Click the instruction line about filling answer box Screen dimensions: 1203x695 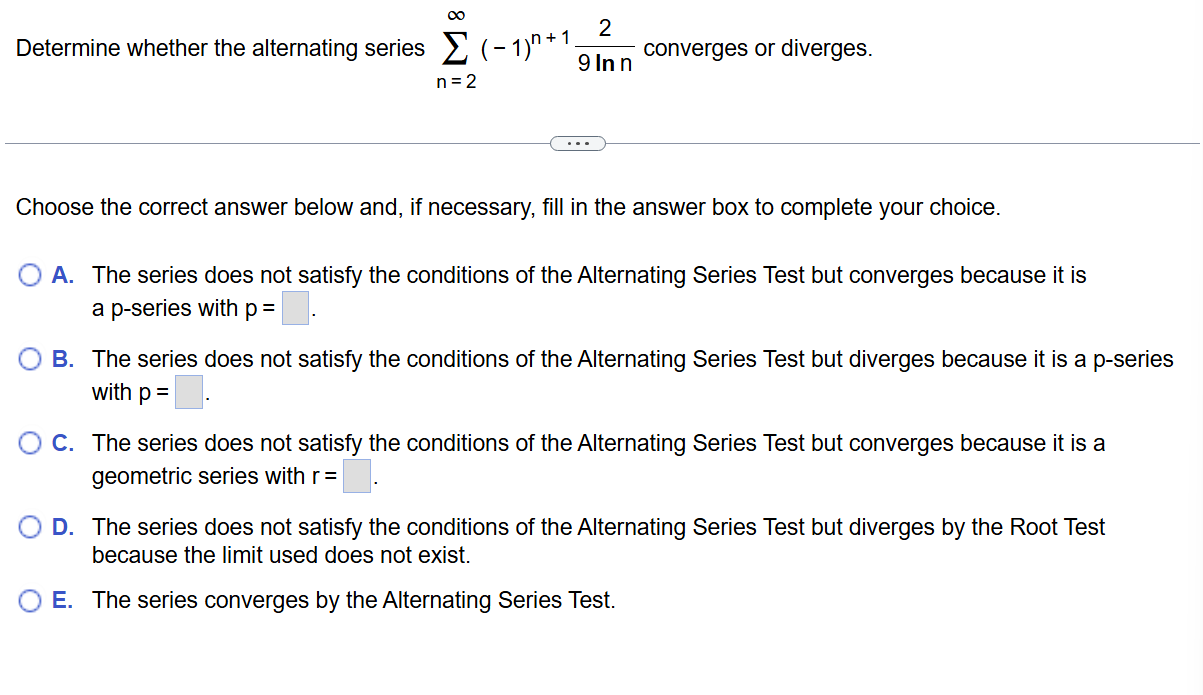coord(400,207)
